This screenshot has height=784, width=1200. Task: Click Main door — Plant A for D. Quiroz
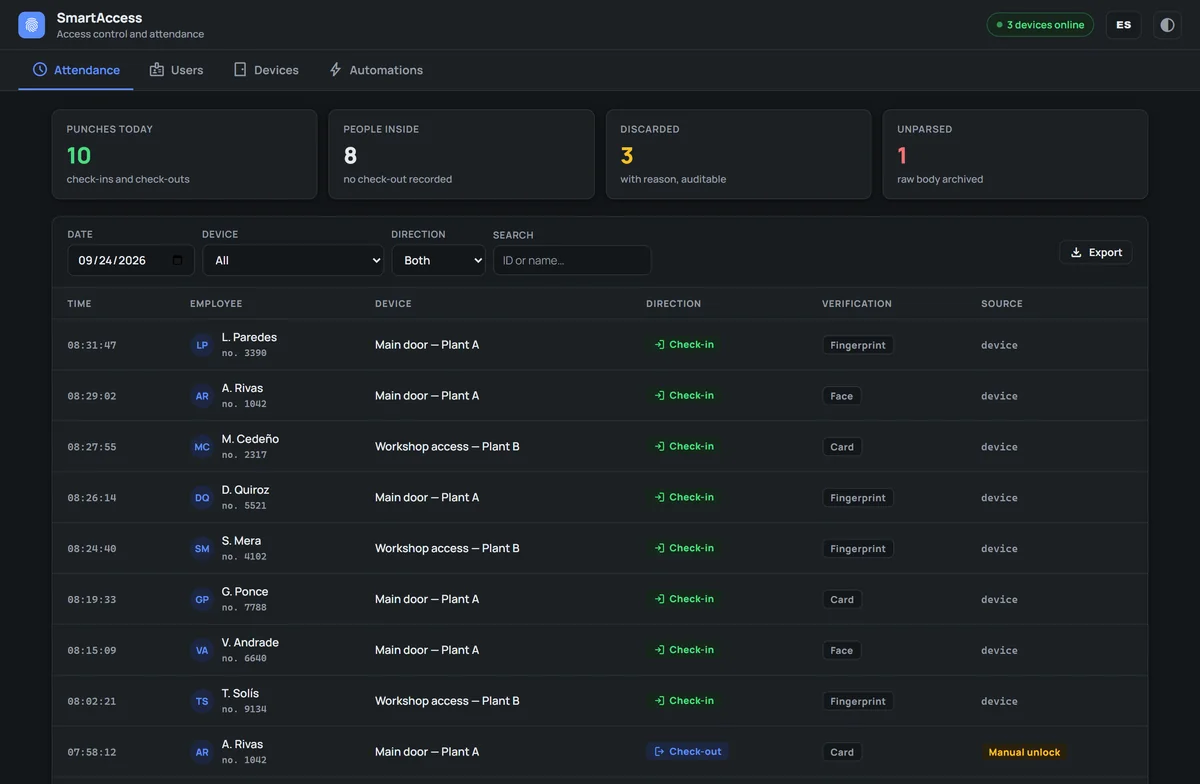427,497
